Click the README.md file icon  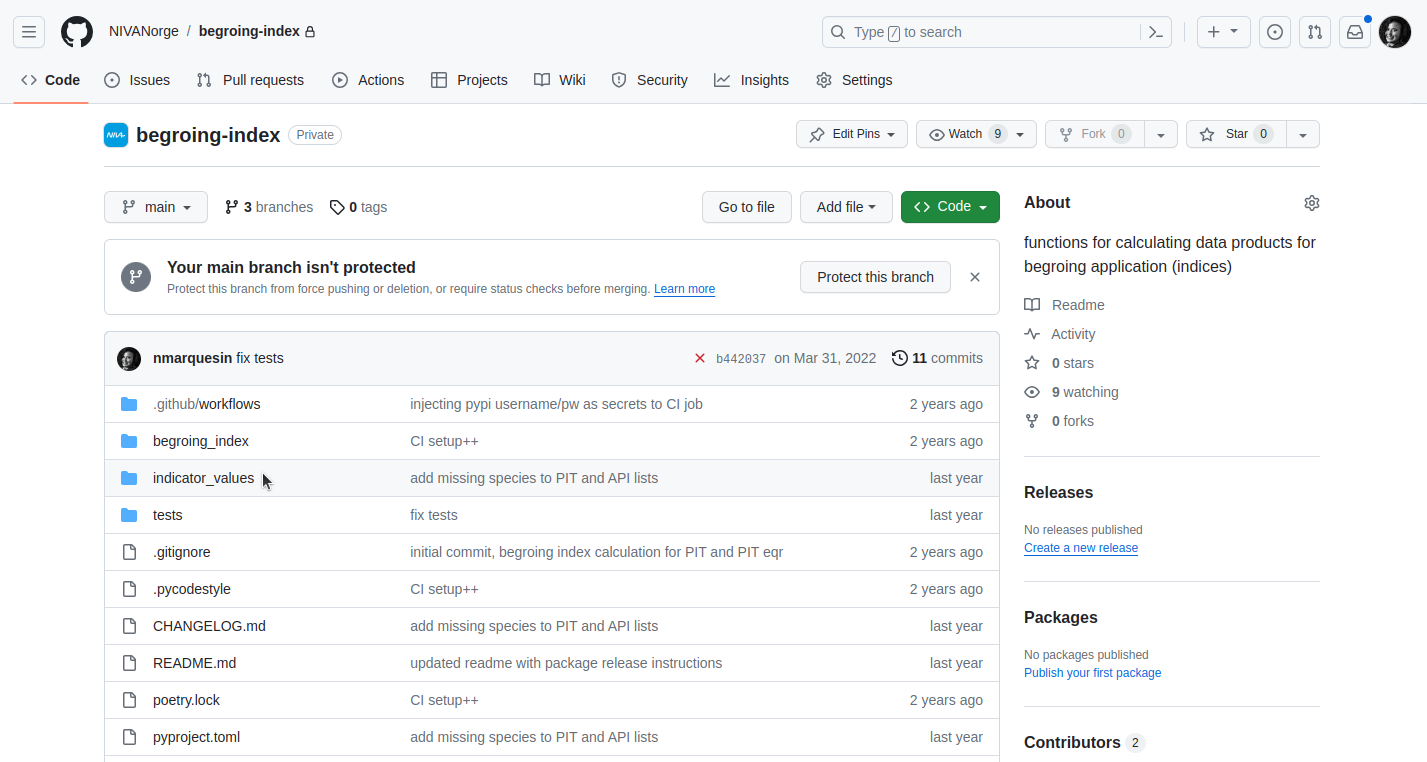click(x=129, y=663)
